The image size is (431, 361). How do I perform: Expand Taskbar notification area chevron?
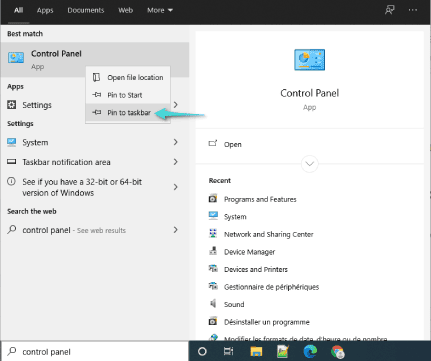click(176, 162)
